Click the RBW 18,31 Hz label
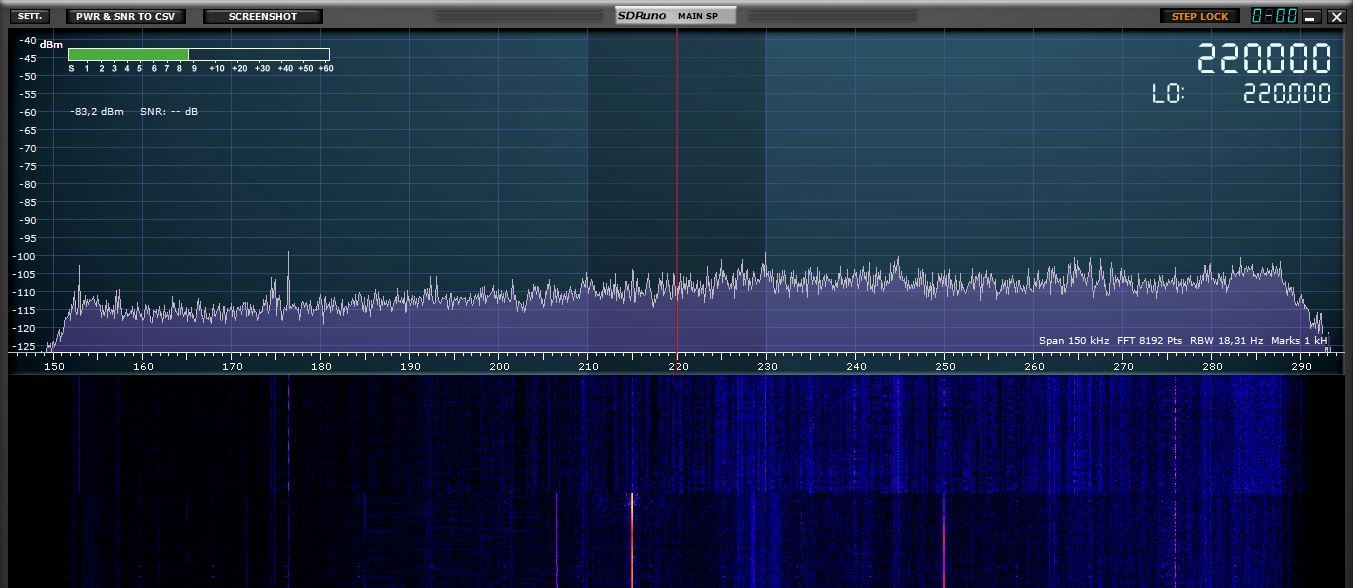 [x=1226, y=341]
